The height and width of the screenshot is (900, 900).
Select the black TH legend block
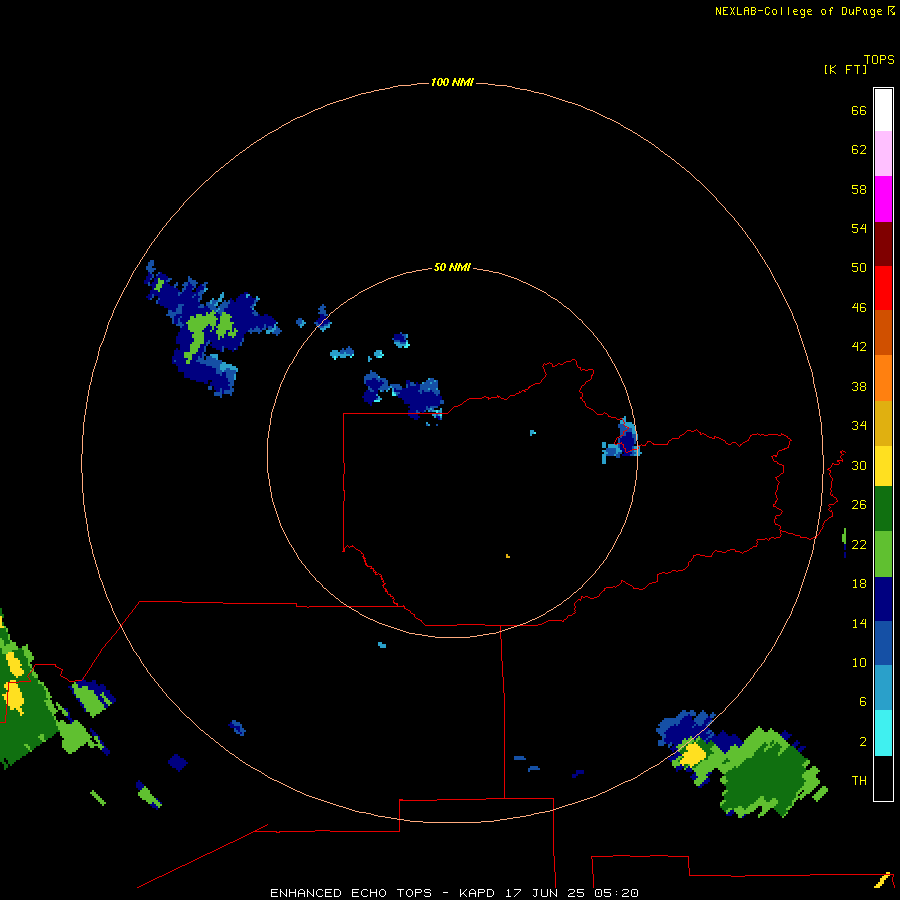click(883, 778)
